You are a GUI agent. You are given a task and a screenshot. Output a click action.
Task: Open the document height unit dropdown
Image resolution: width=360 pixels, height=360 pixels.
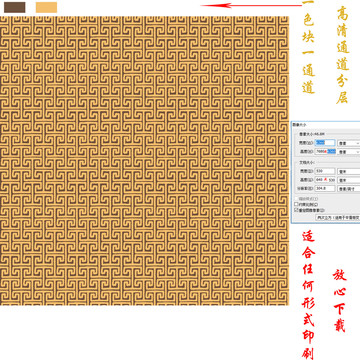(349, 180)
